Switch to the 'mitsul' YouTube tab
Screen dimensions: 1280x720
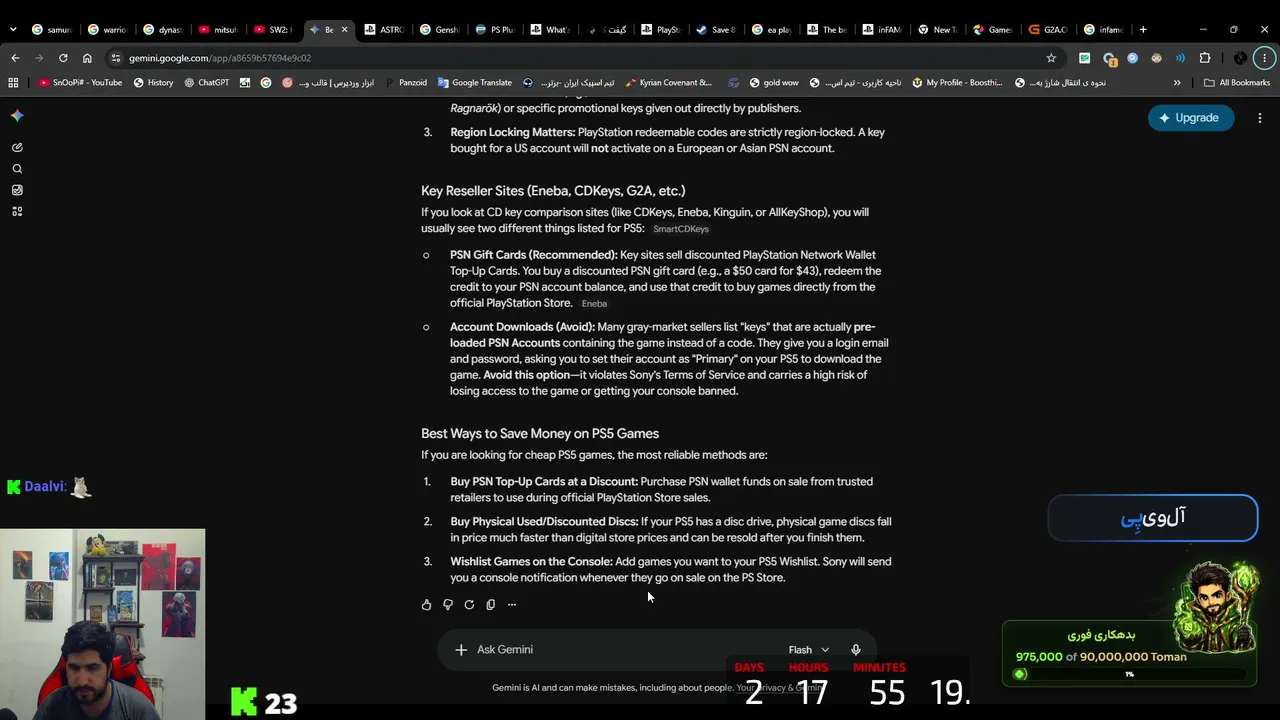pyautogui.click(x=219, y=30)
